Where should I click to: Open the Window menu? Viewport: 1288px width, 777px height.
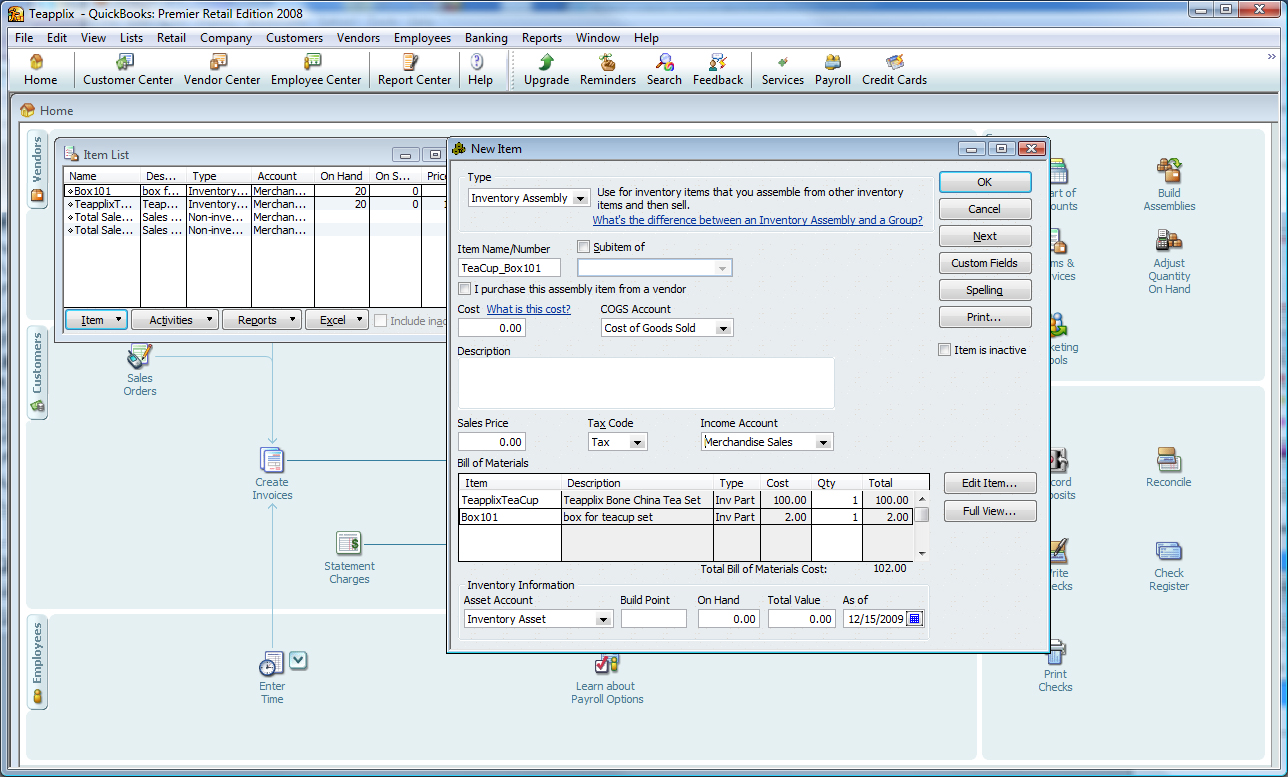[598, 38]
